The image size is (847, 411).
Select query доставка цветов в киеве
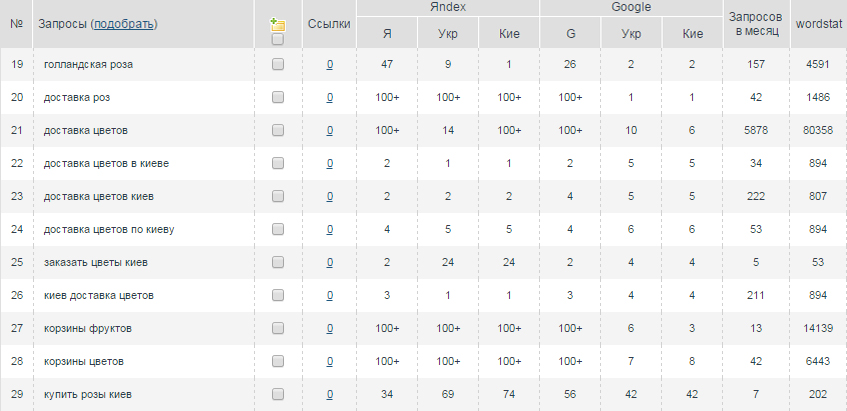click(x=106, y=163)
